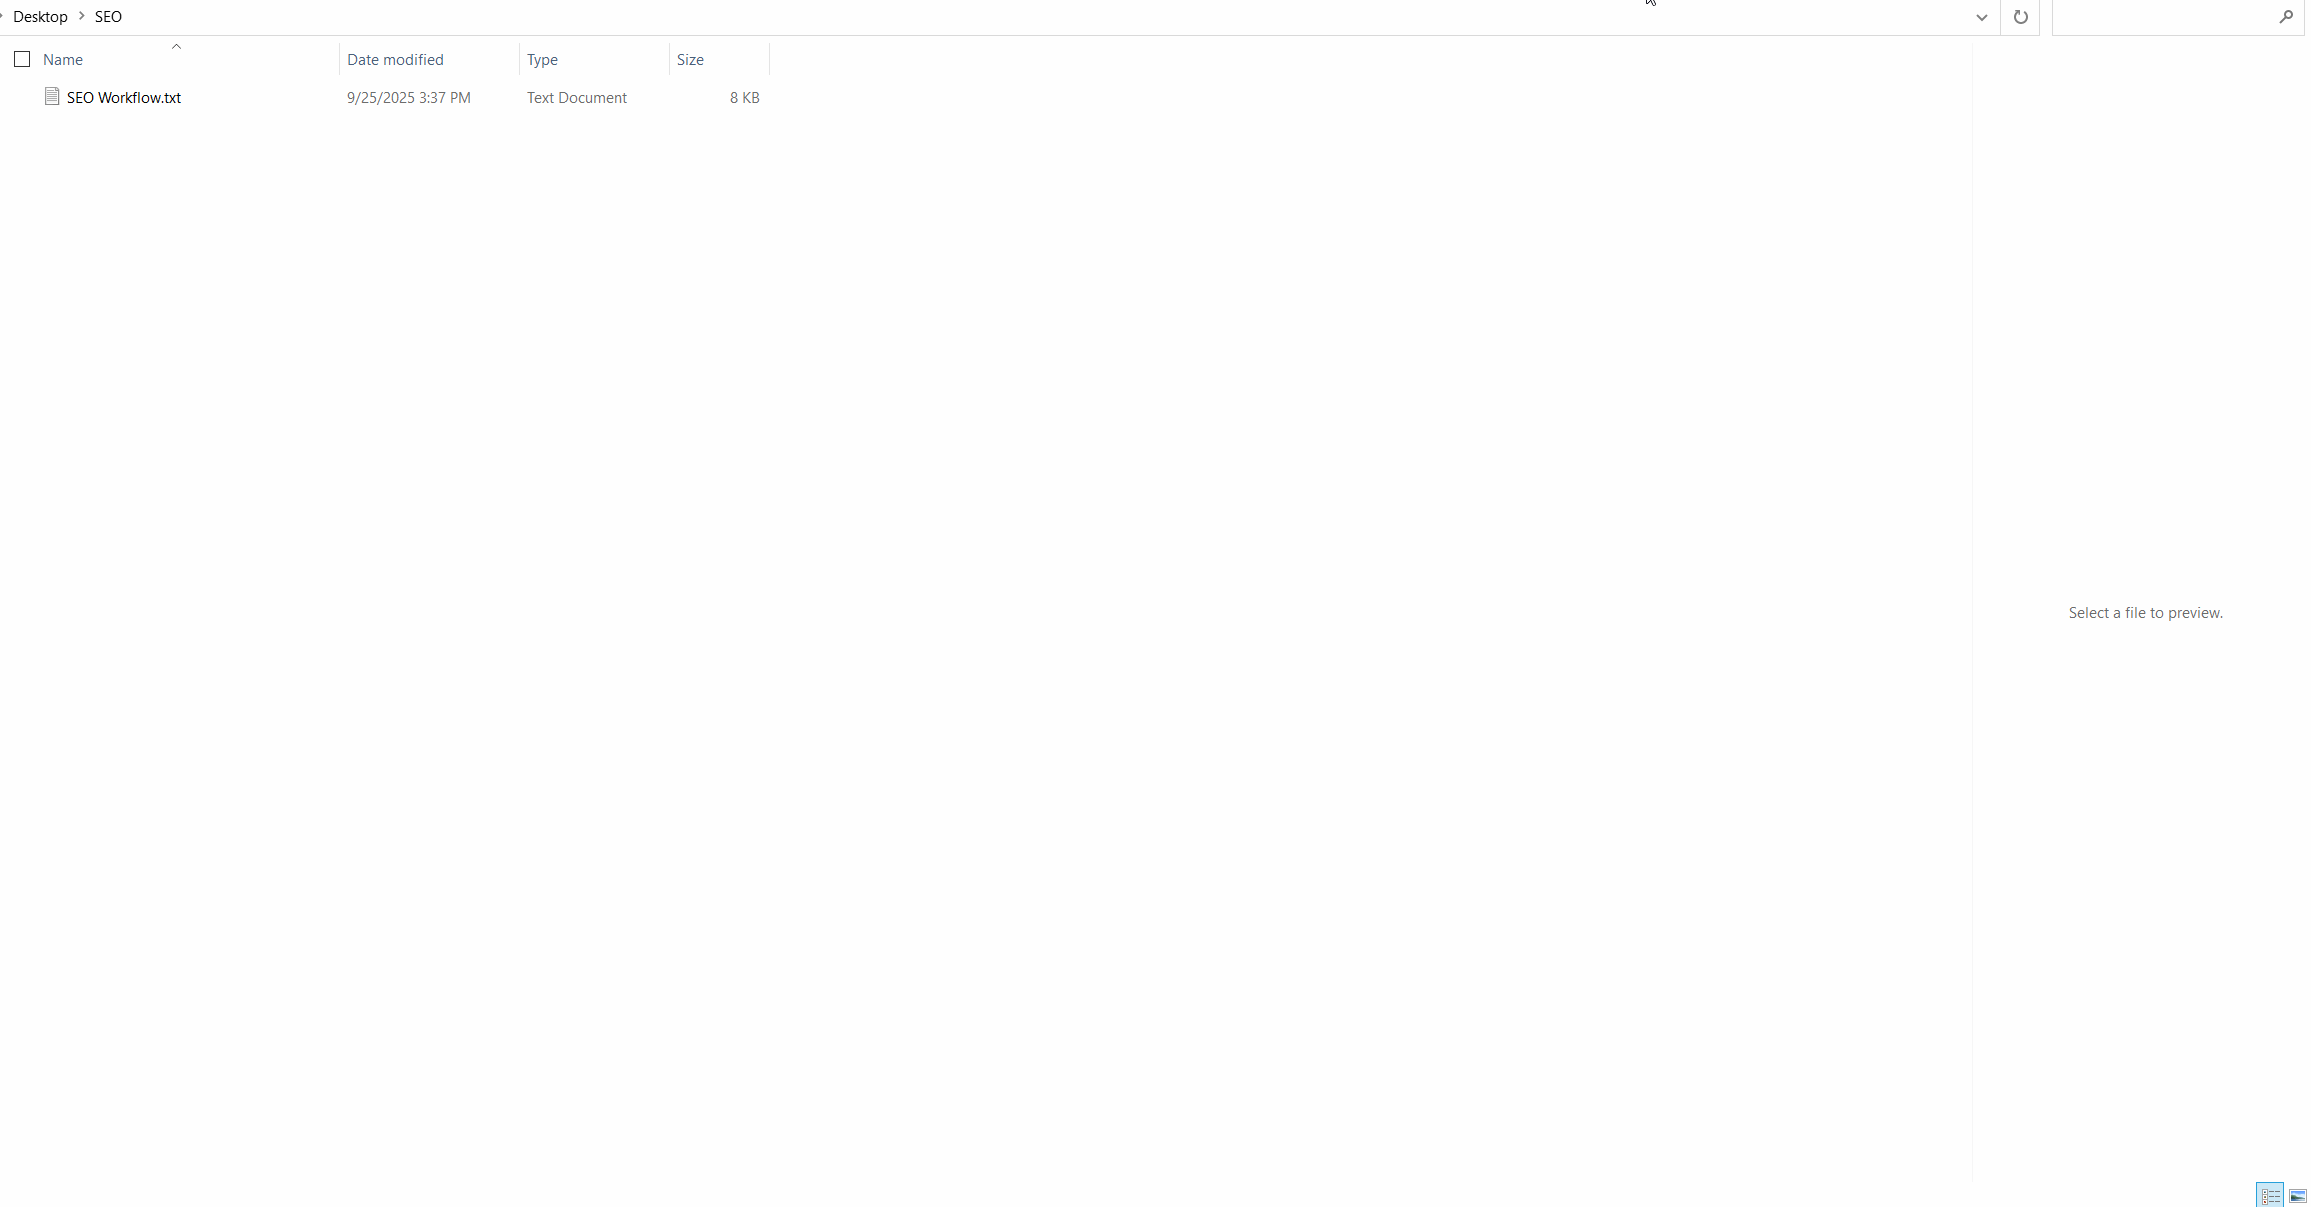This screenshot has height=1207, width=2311.
Task: Click the refresh folder icon
Action: click(2020, 17)
